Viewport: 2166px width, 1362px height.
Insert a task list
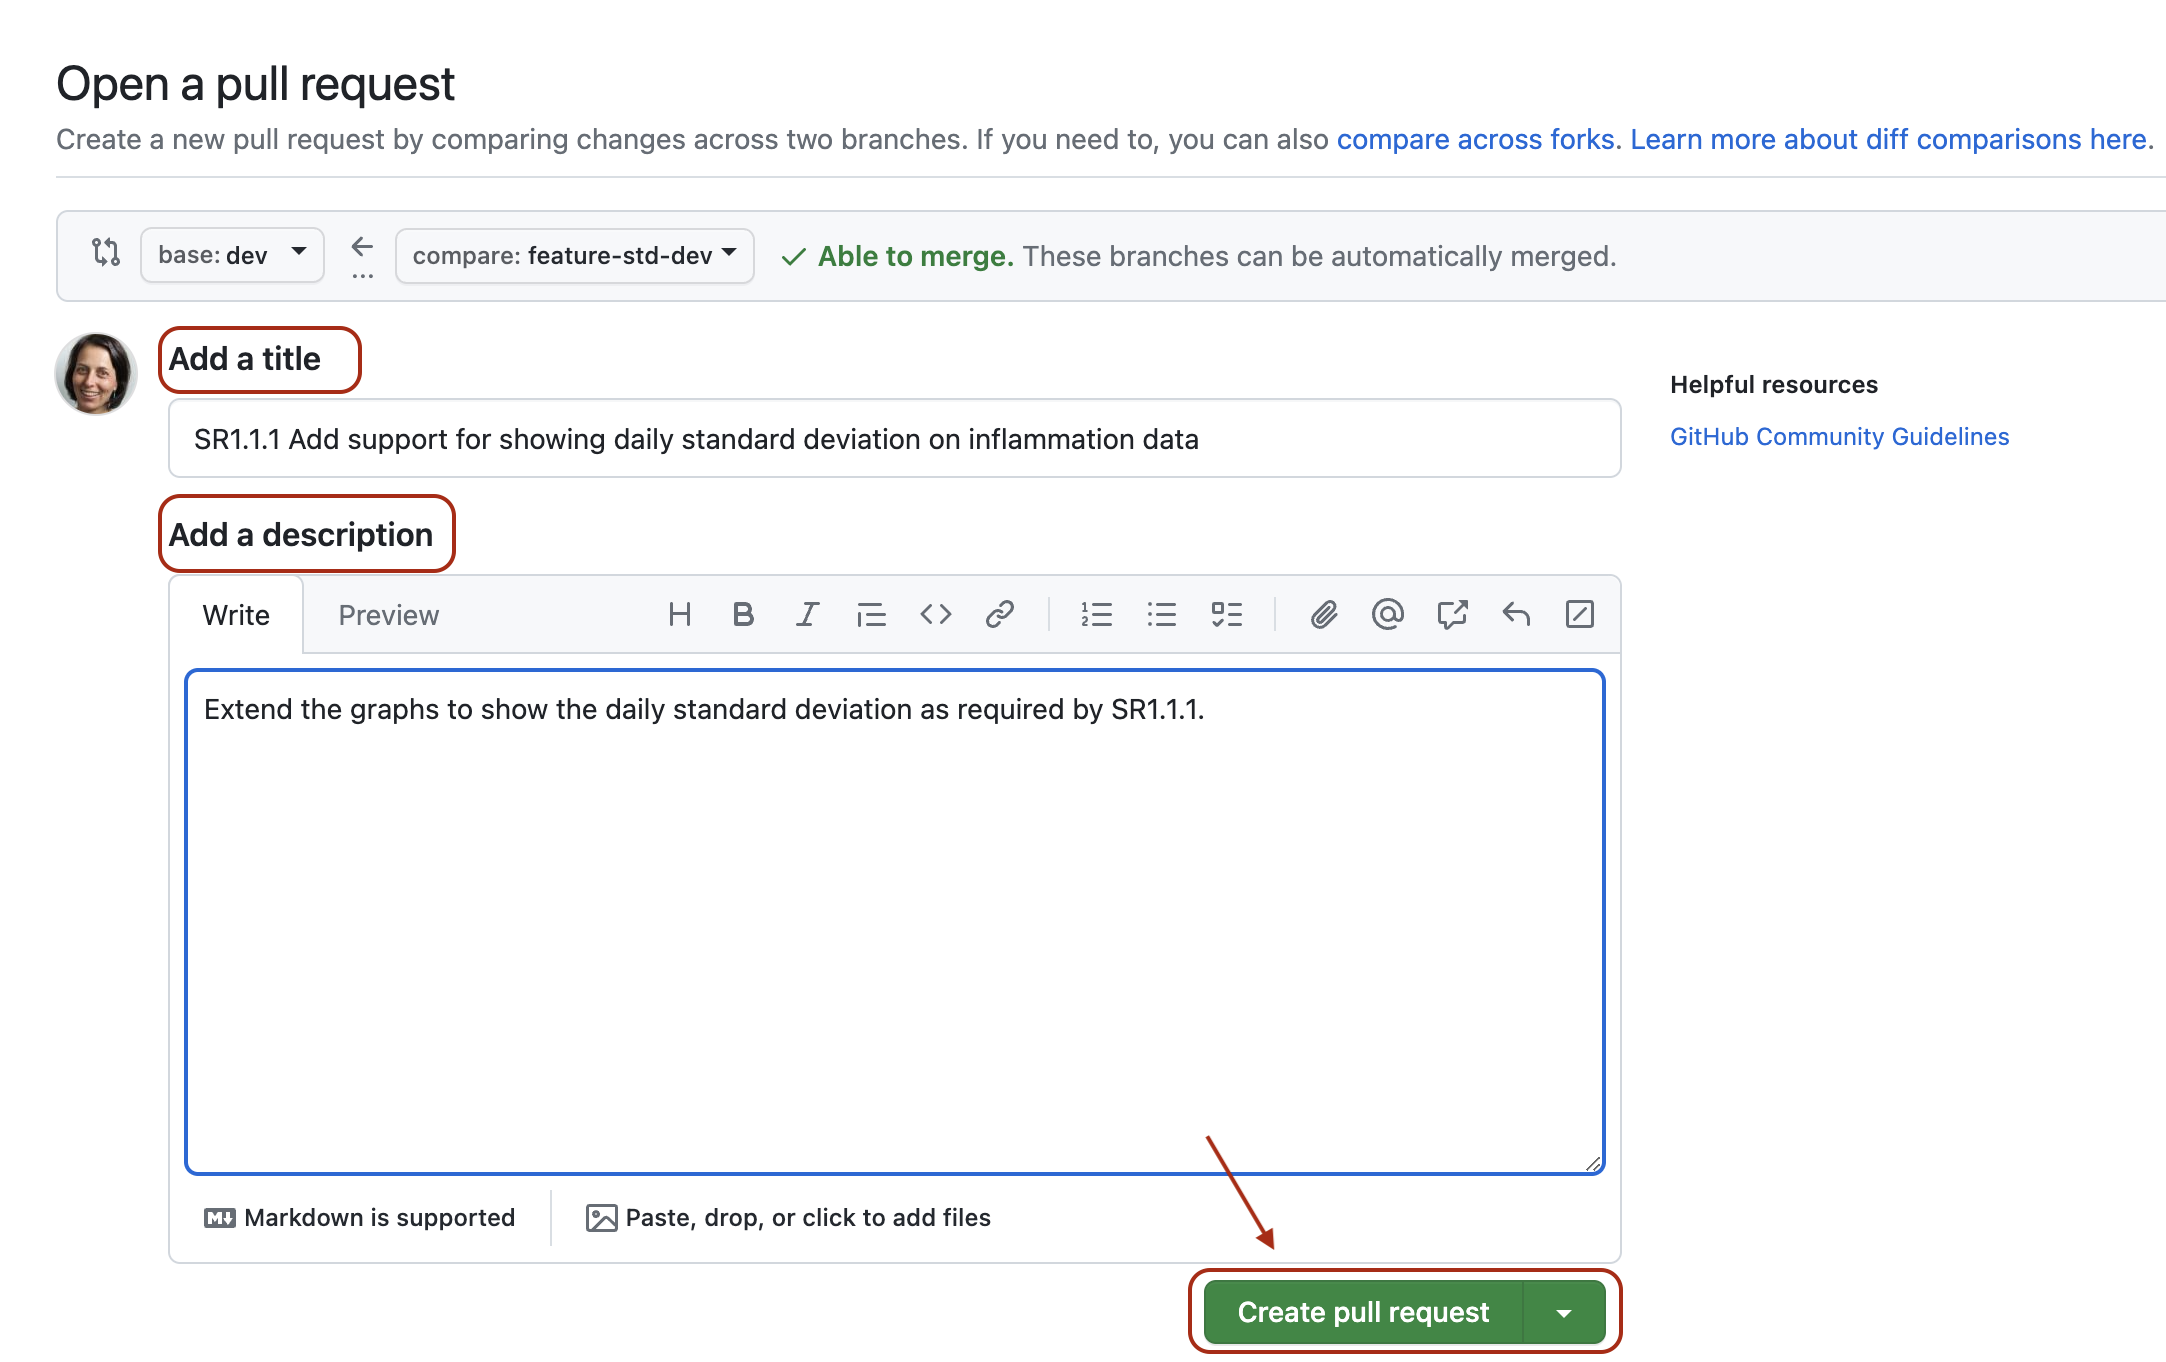(1227, 614)
